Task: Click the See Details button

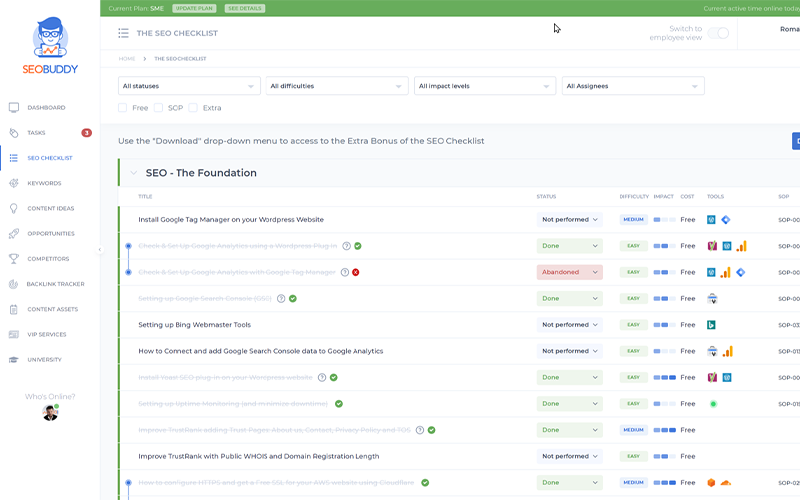Action: (x=245, y=8)
